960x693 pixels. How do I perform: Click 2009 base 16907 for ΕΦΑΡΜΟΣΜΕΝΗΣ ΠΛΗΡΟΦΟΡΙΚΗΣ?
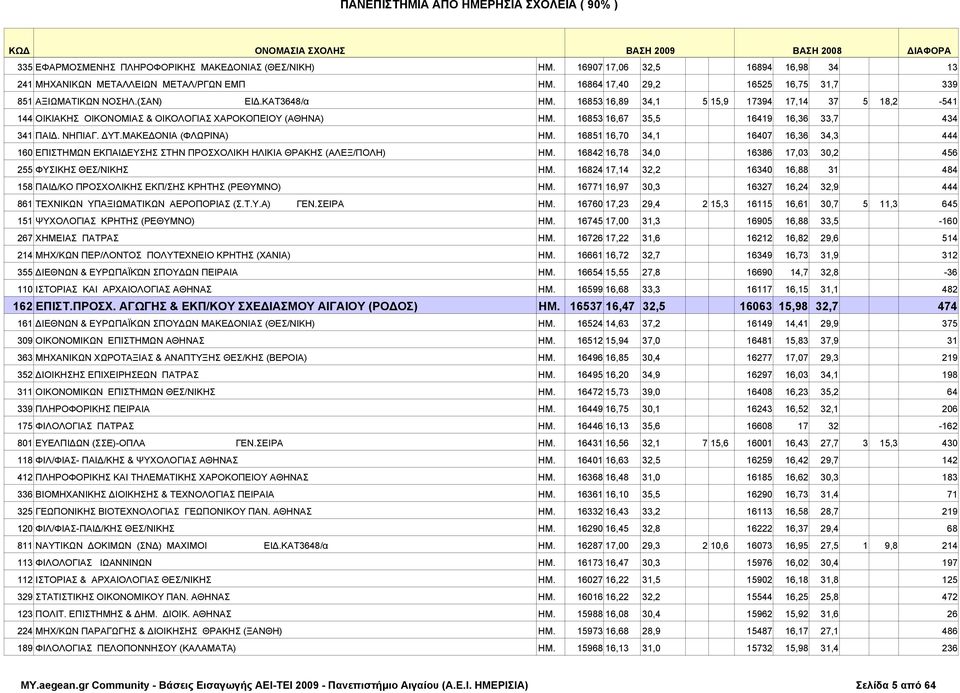590,67
